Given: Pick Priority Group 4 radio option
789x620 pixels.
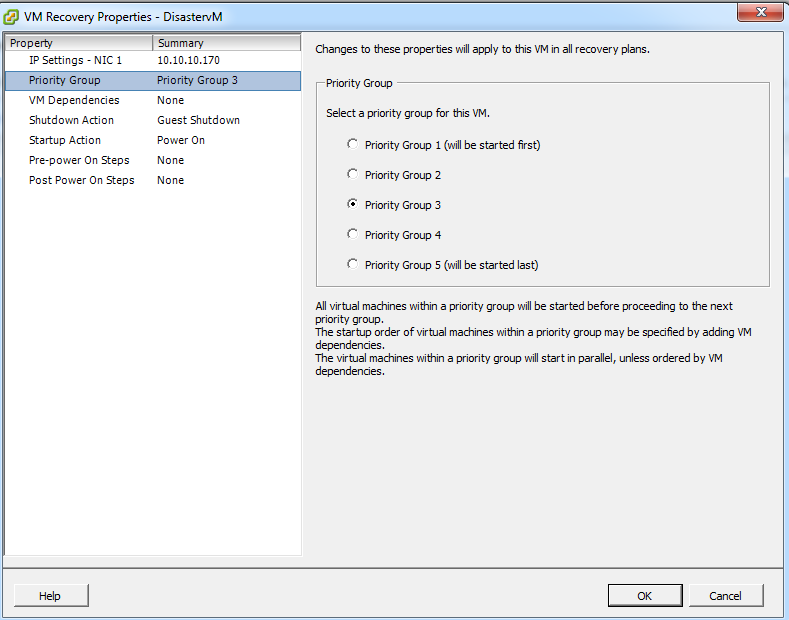Looking at the screenshot, I should (352, 234).
